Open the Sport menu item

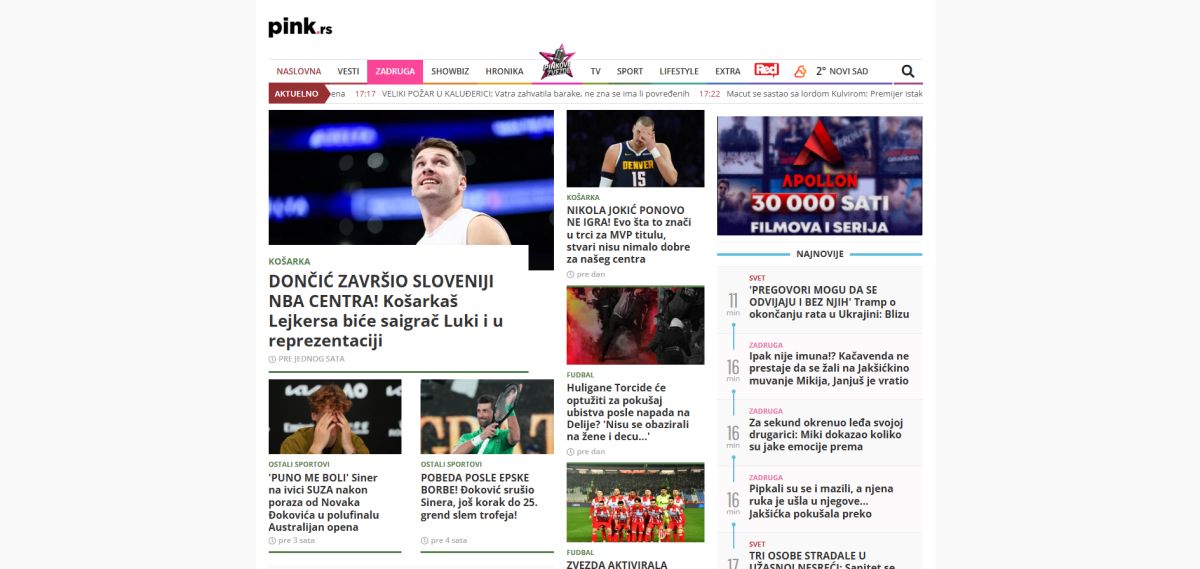coord(630,71)
